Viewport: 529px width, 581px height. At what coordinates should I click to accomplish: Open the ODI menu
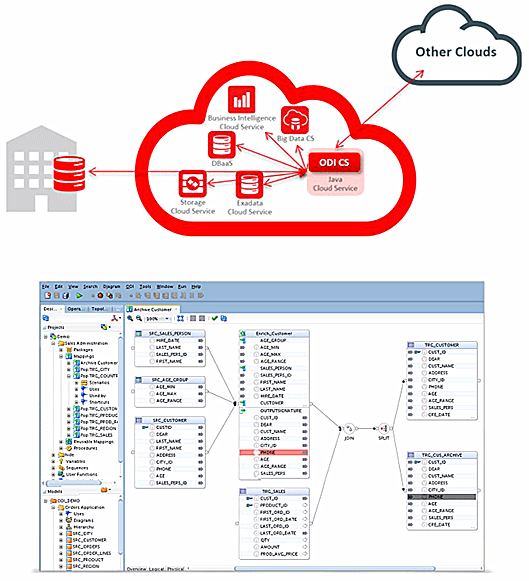(130, 286)
